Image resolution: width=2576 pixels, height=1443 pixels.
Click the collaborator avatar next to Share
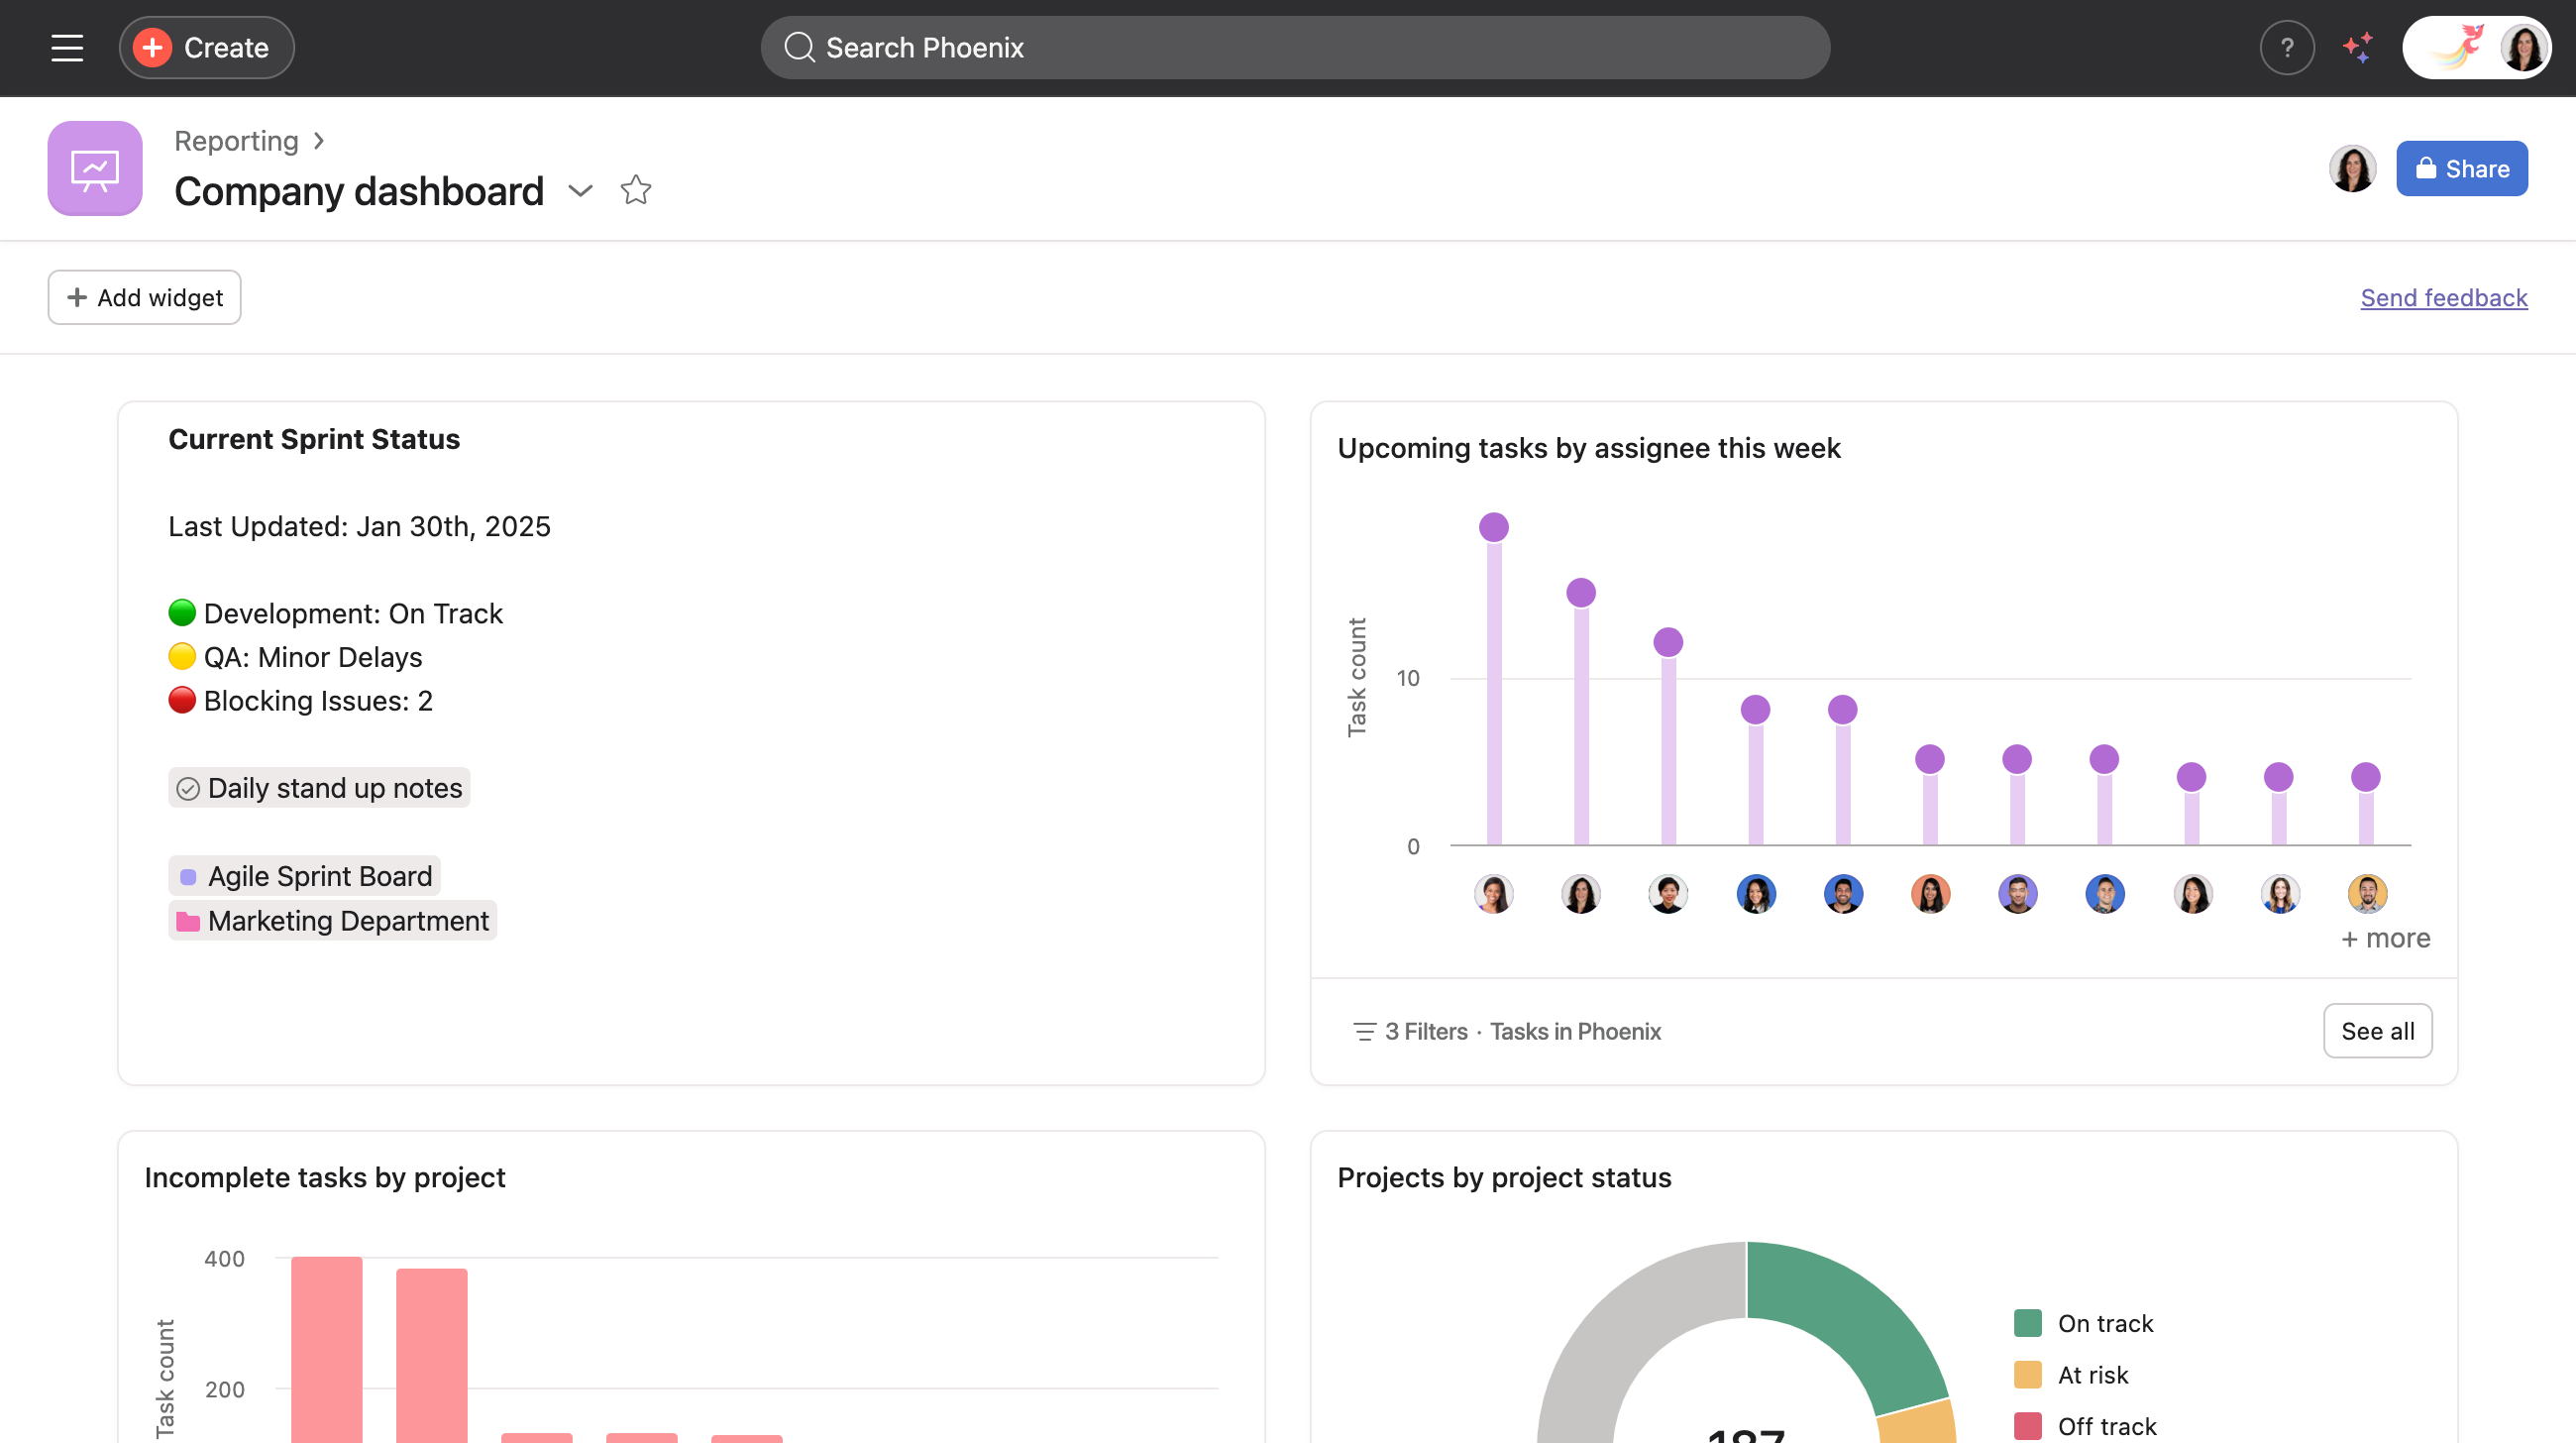click(x=2353, y=168)
